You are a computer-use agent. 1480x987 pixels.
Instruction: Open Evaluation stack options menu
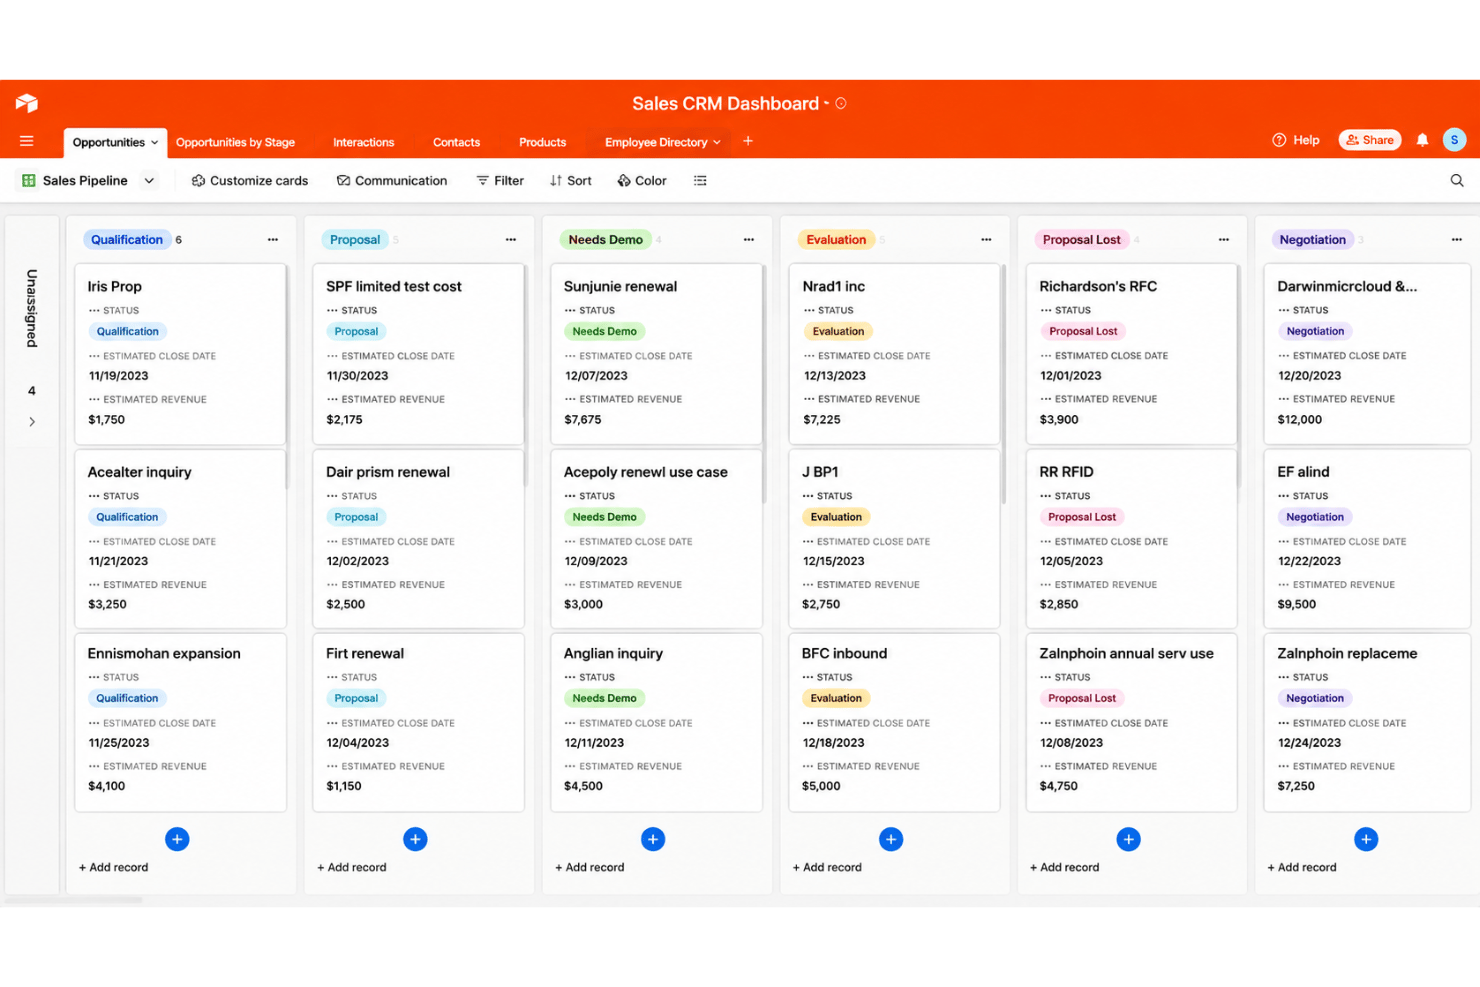coord(986,240)
